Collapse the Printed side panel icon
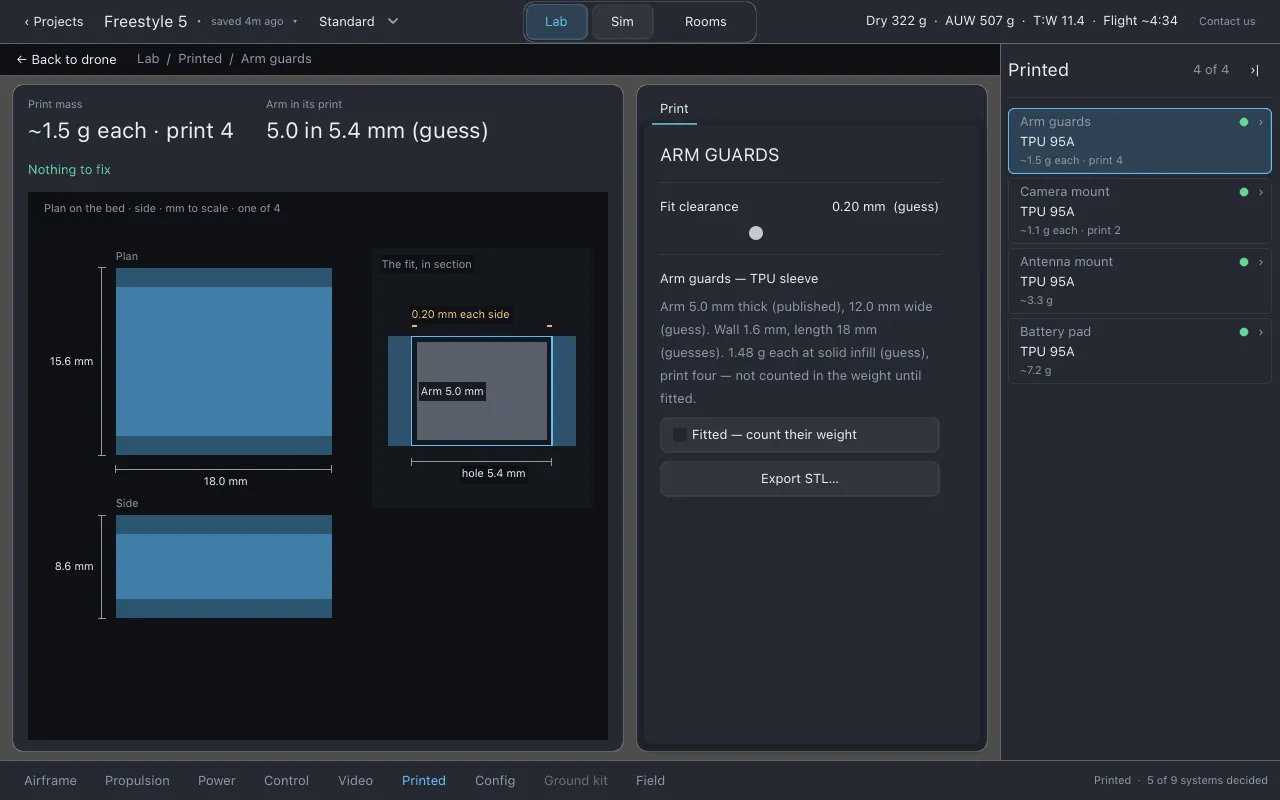The width and height of the screenshot is (1280, 800). coord(1254,70)
